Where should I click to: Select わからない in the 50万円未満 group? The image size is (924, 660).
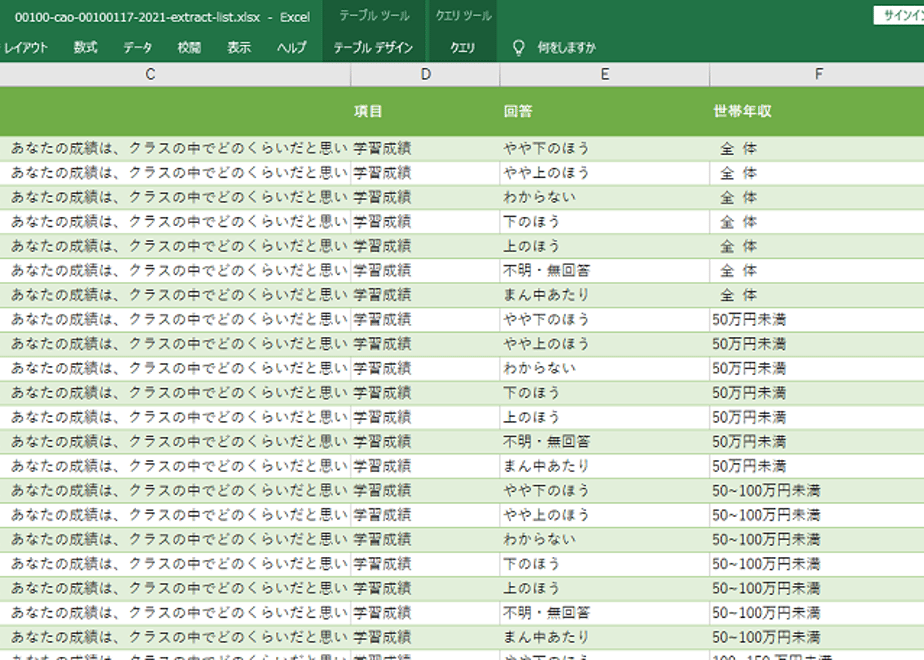tap(605, 368)
